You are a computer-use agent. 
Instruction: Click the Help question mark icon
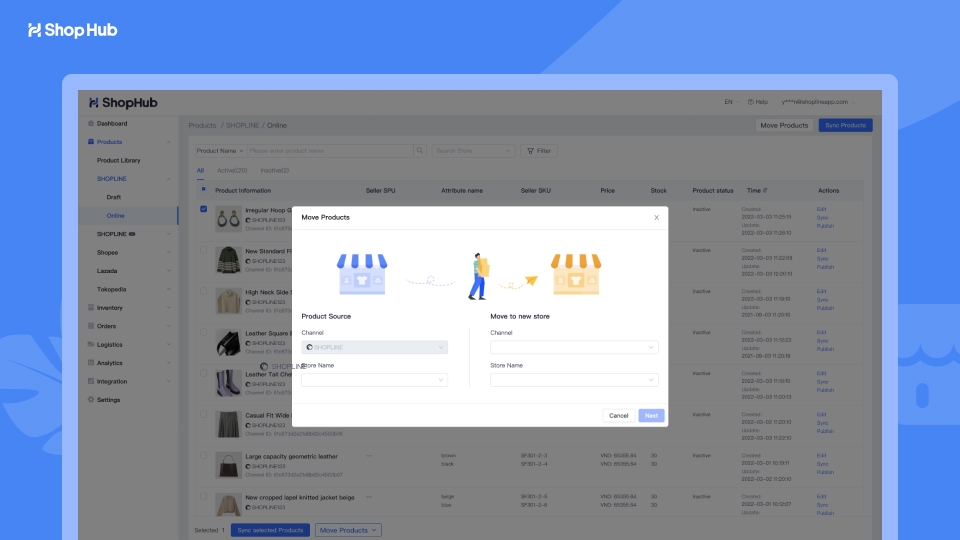click(x=752, y=102)
